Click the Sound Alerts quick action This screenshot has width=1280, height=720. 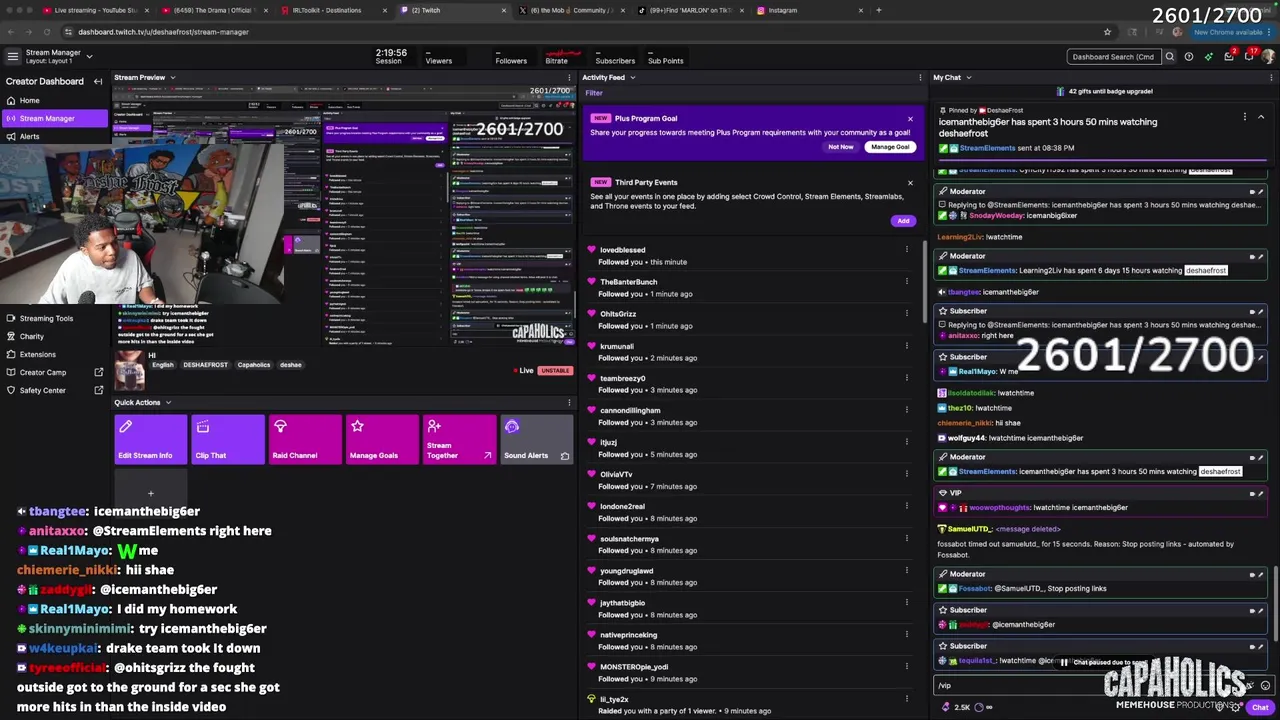click(536, 440)
